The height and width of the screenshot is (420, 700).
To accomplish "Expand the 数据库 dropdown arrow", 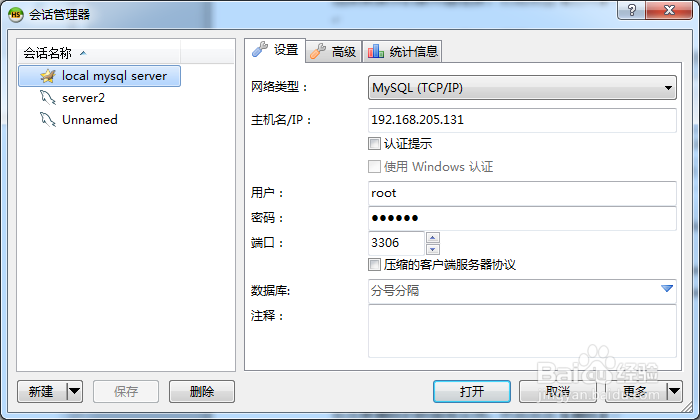I will (667, 289).
